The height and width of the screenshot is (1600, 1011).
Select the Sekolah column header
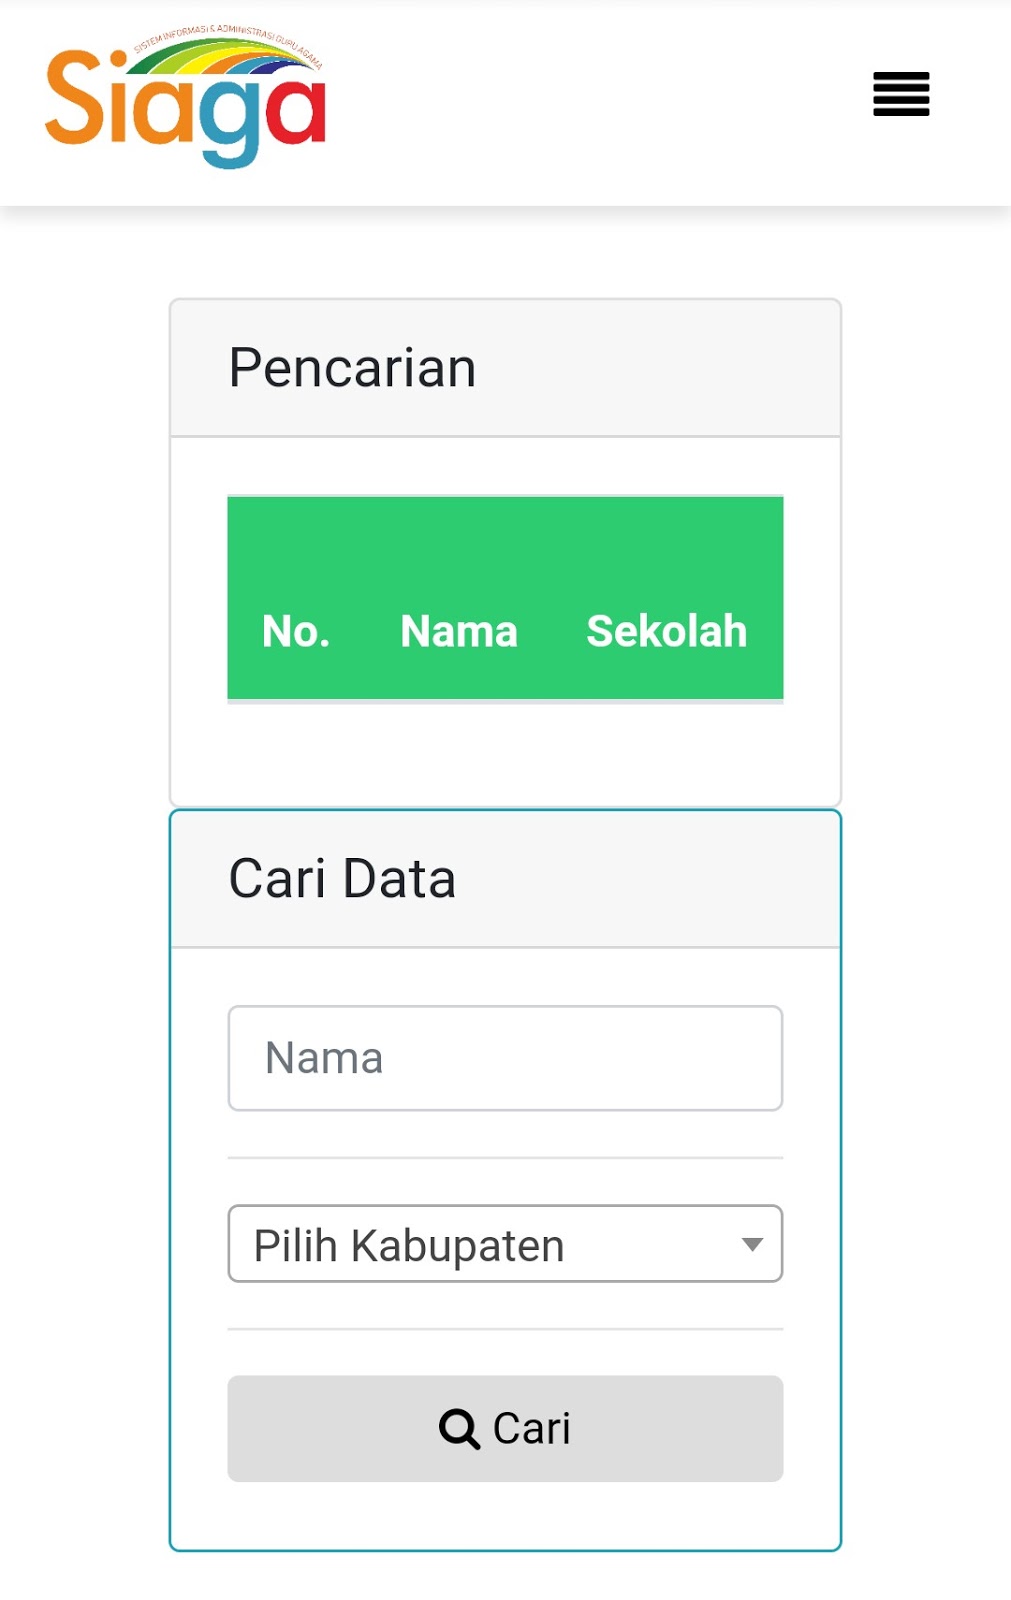pos(666,631)
